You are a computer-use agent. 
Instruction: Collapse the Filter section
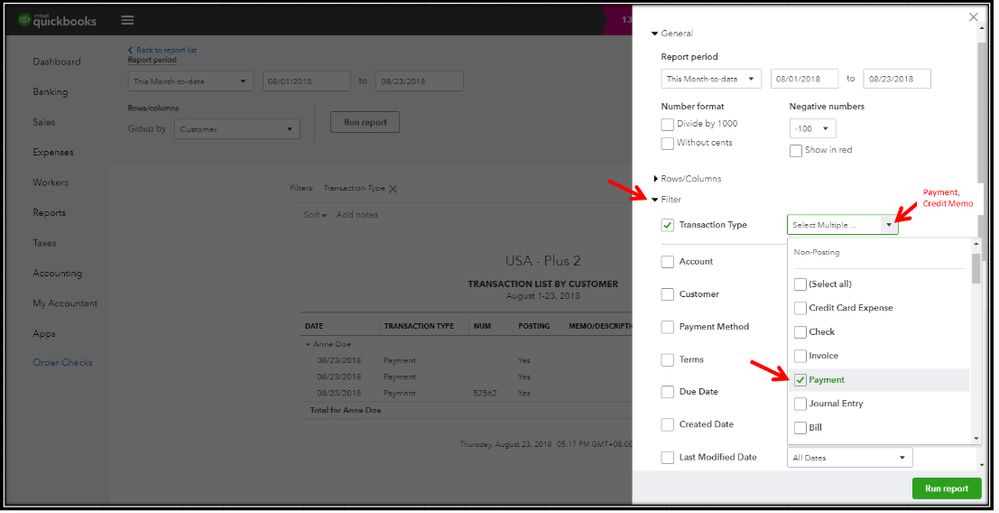(x=654, y=199)
